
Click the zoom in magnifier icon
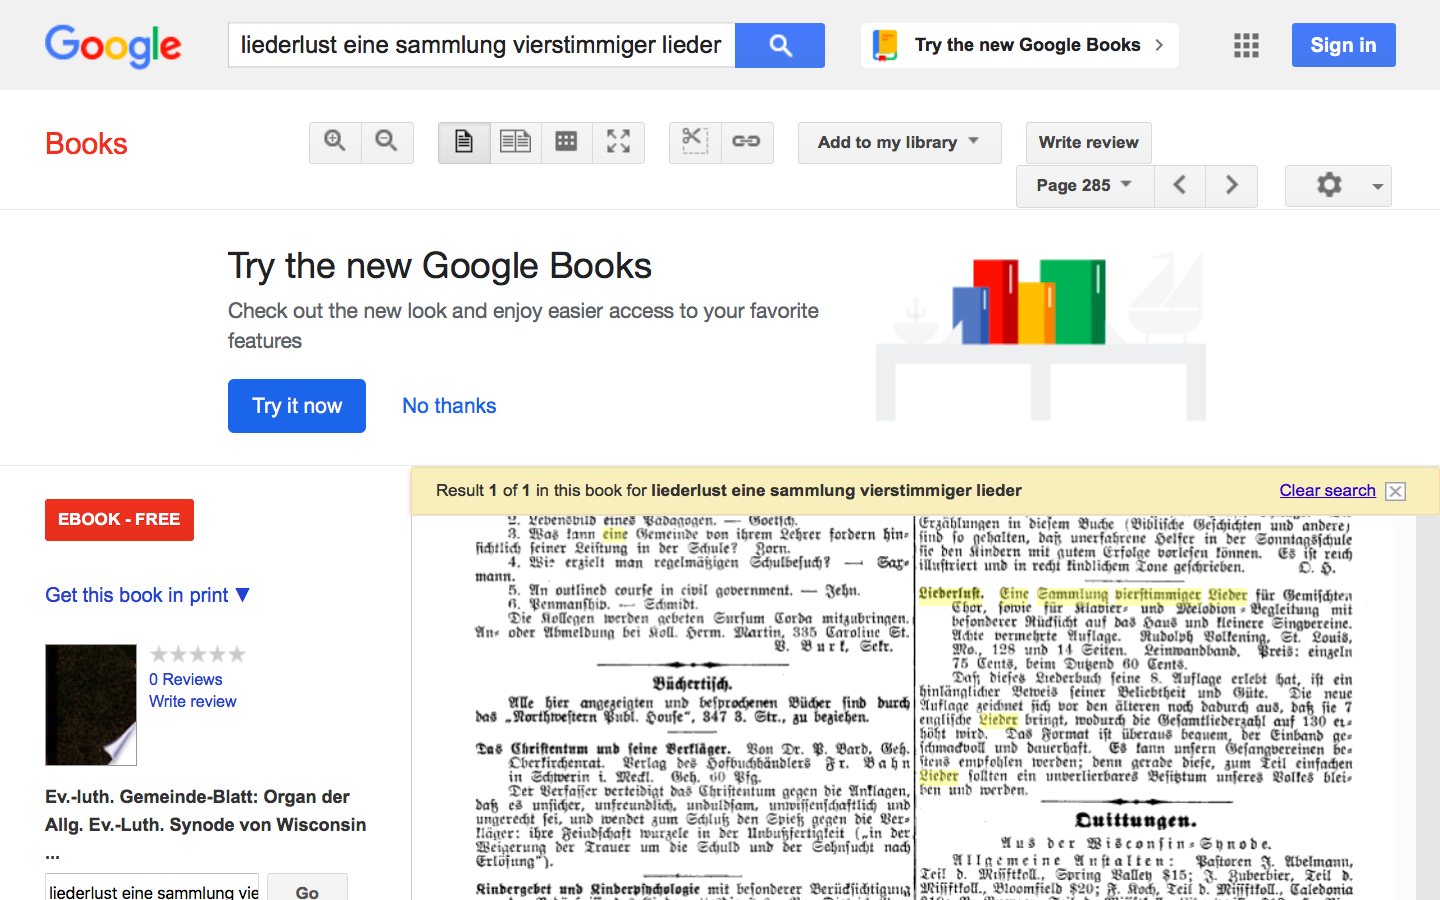coord(335,142)
